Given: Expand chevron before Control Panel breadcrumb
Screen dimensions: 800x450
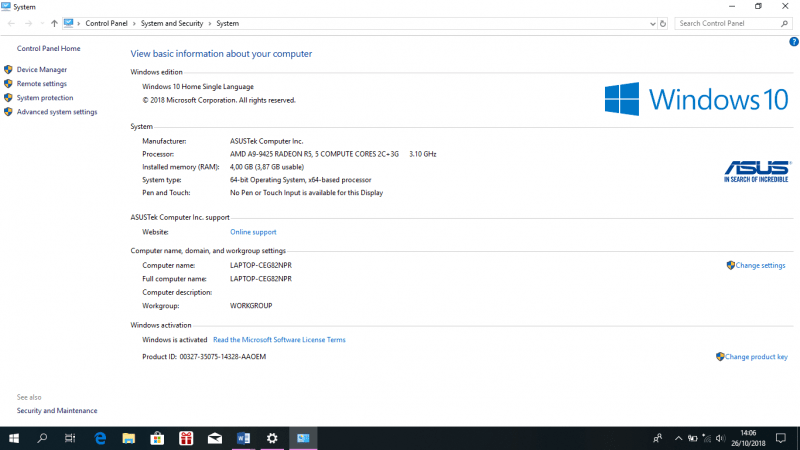Looking at the screenshot, I should 79,23.
